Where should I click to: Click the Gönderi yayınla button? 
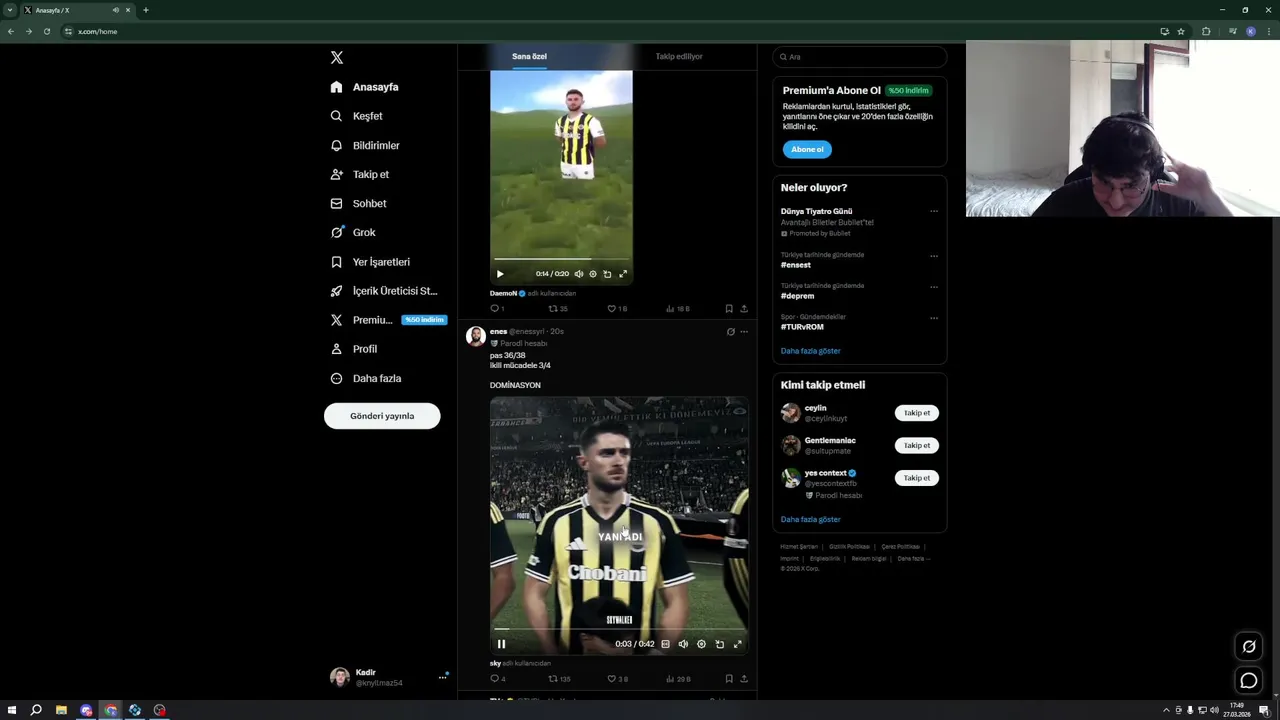tap(382, 416)
